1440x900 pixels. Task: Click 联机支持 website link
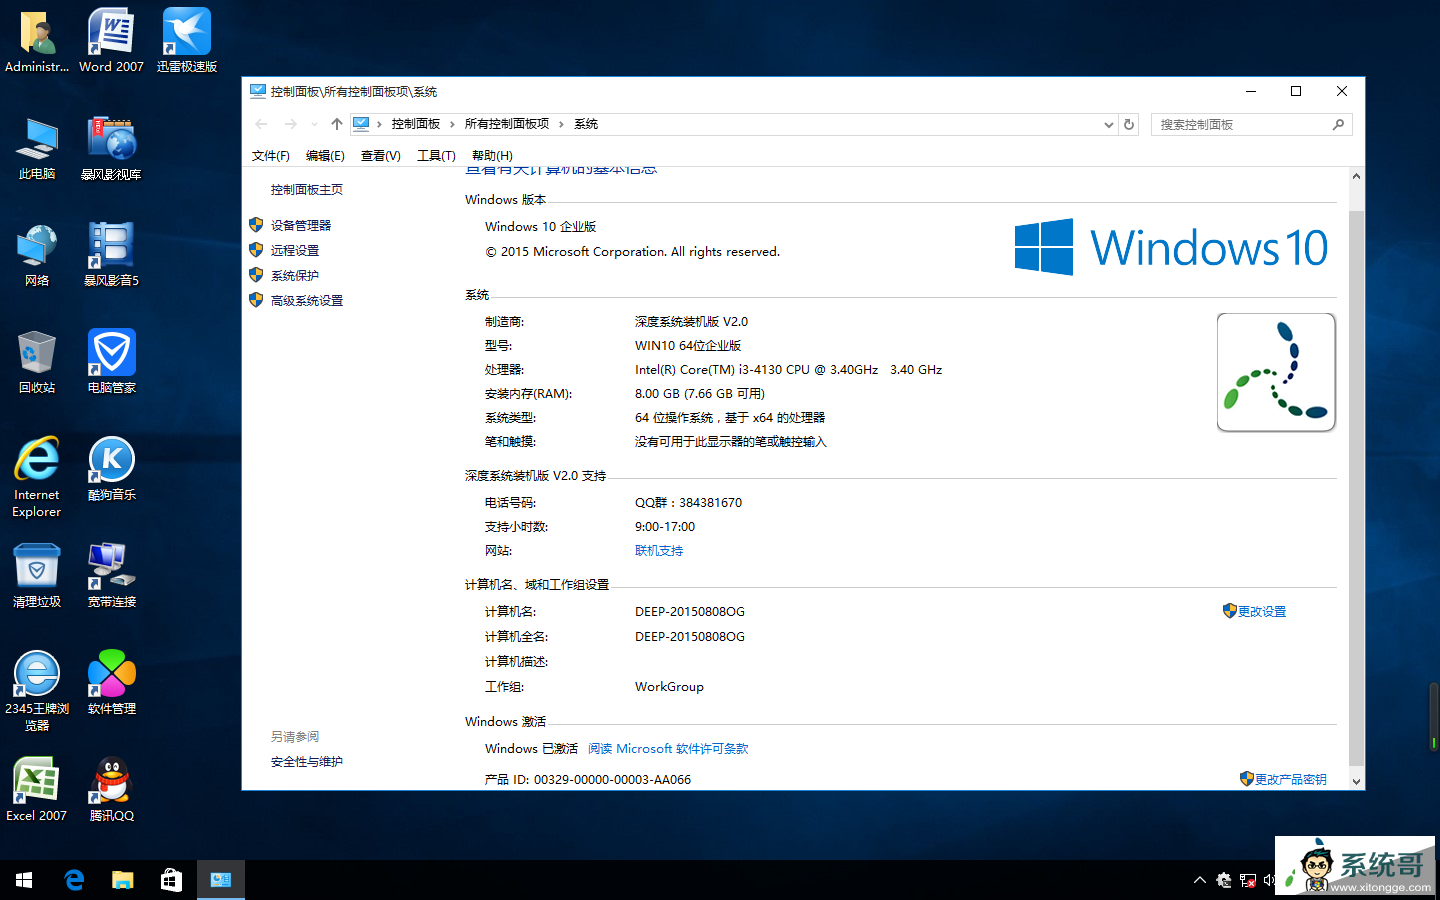[659, 551]
